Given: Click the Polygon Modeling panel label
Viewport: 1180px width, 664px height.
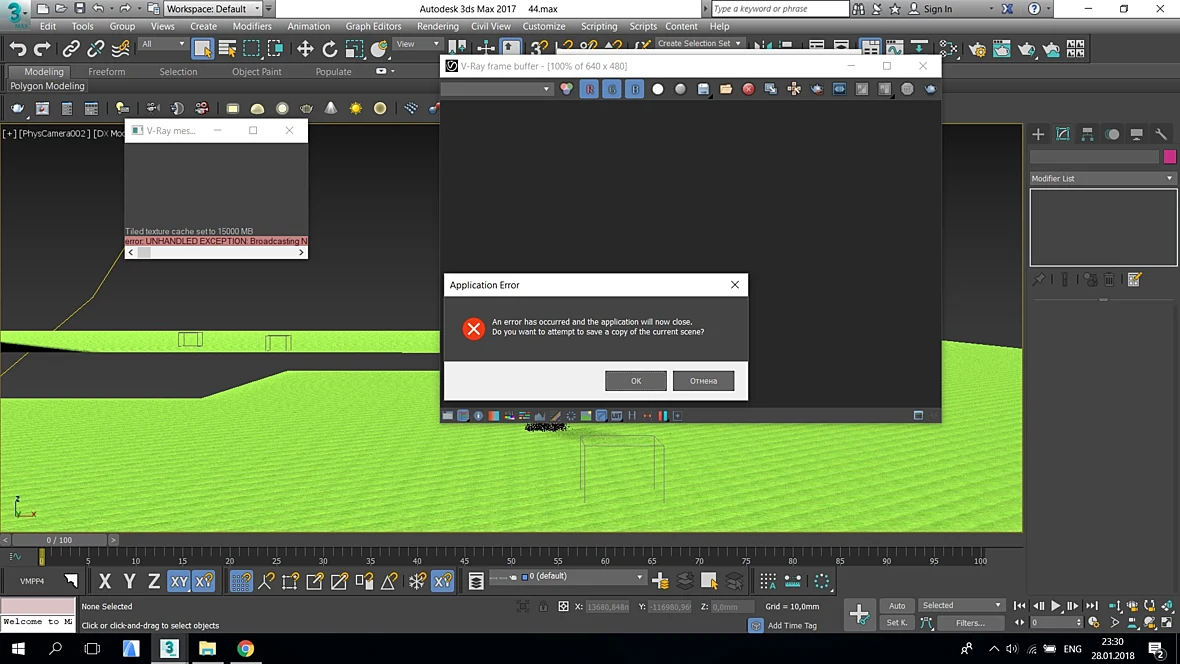Looking at the screenshot, I should click(x=47, y=86).
